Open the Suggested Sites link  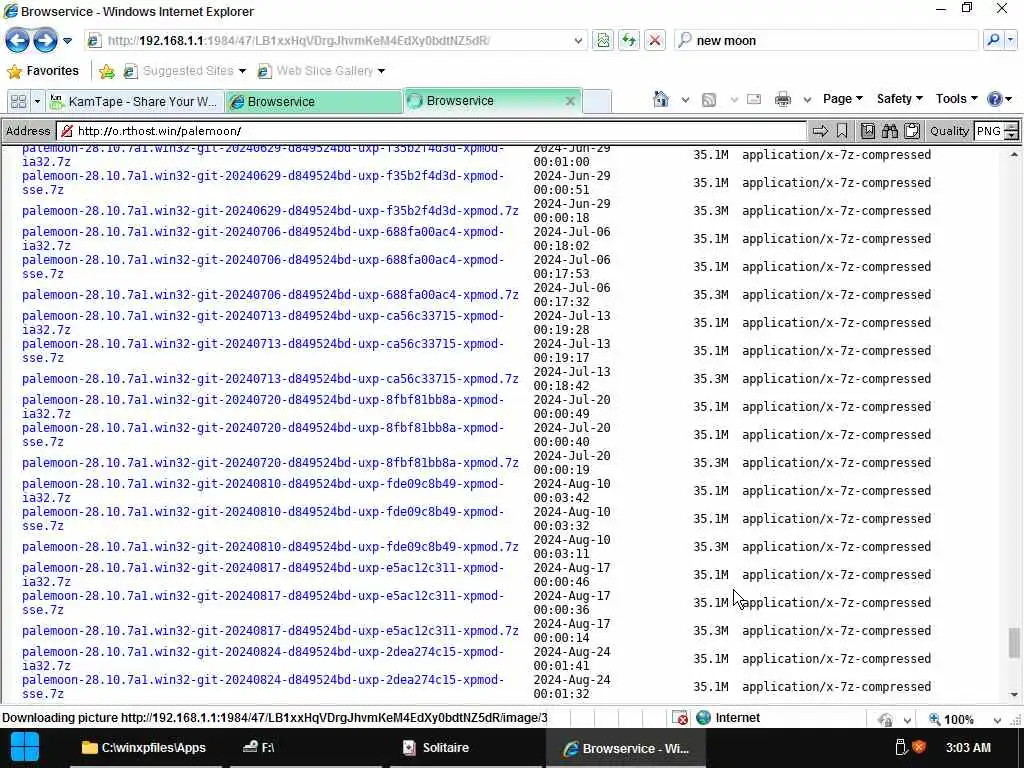[x=184, y=71]
